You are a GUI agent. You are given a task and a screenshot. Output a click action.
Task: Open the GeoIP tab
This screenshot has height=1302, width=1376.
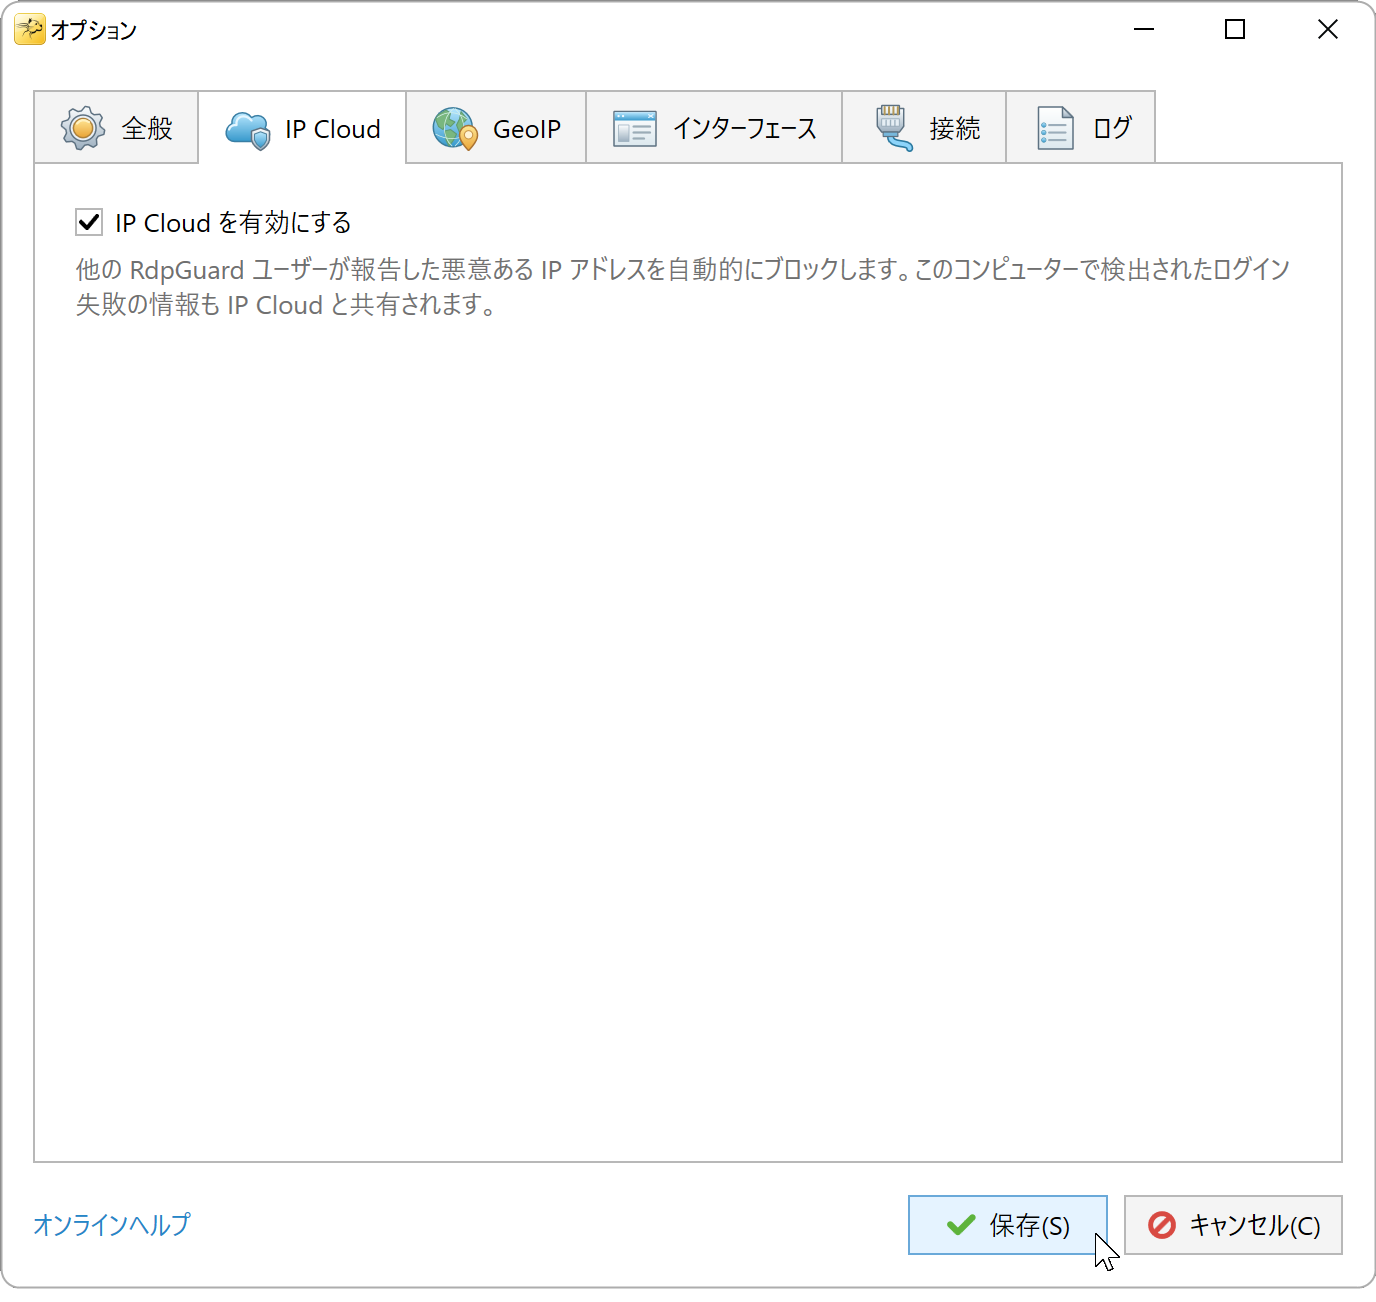496,128
